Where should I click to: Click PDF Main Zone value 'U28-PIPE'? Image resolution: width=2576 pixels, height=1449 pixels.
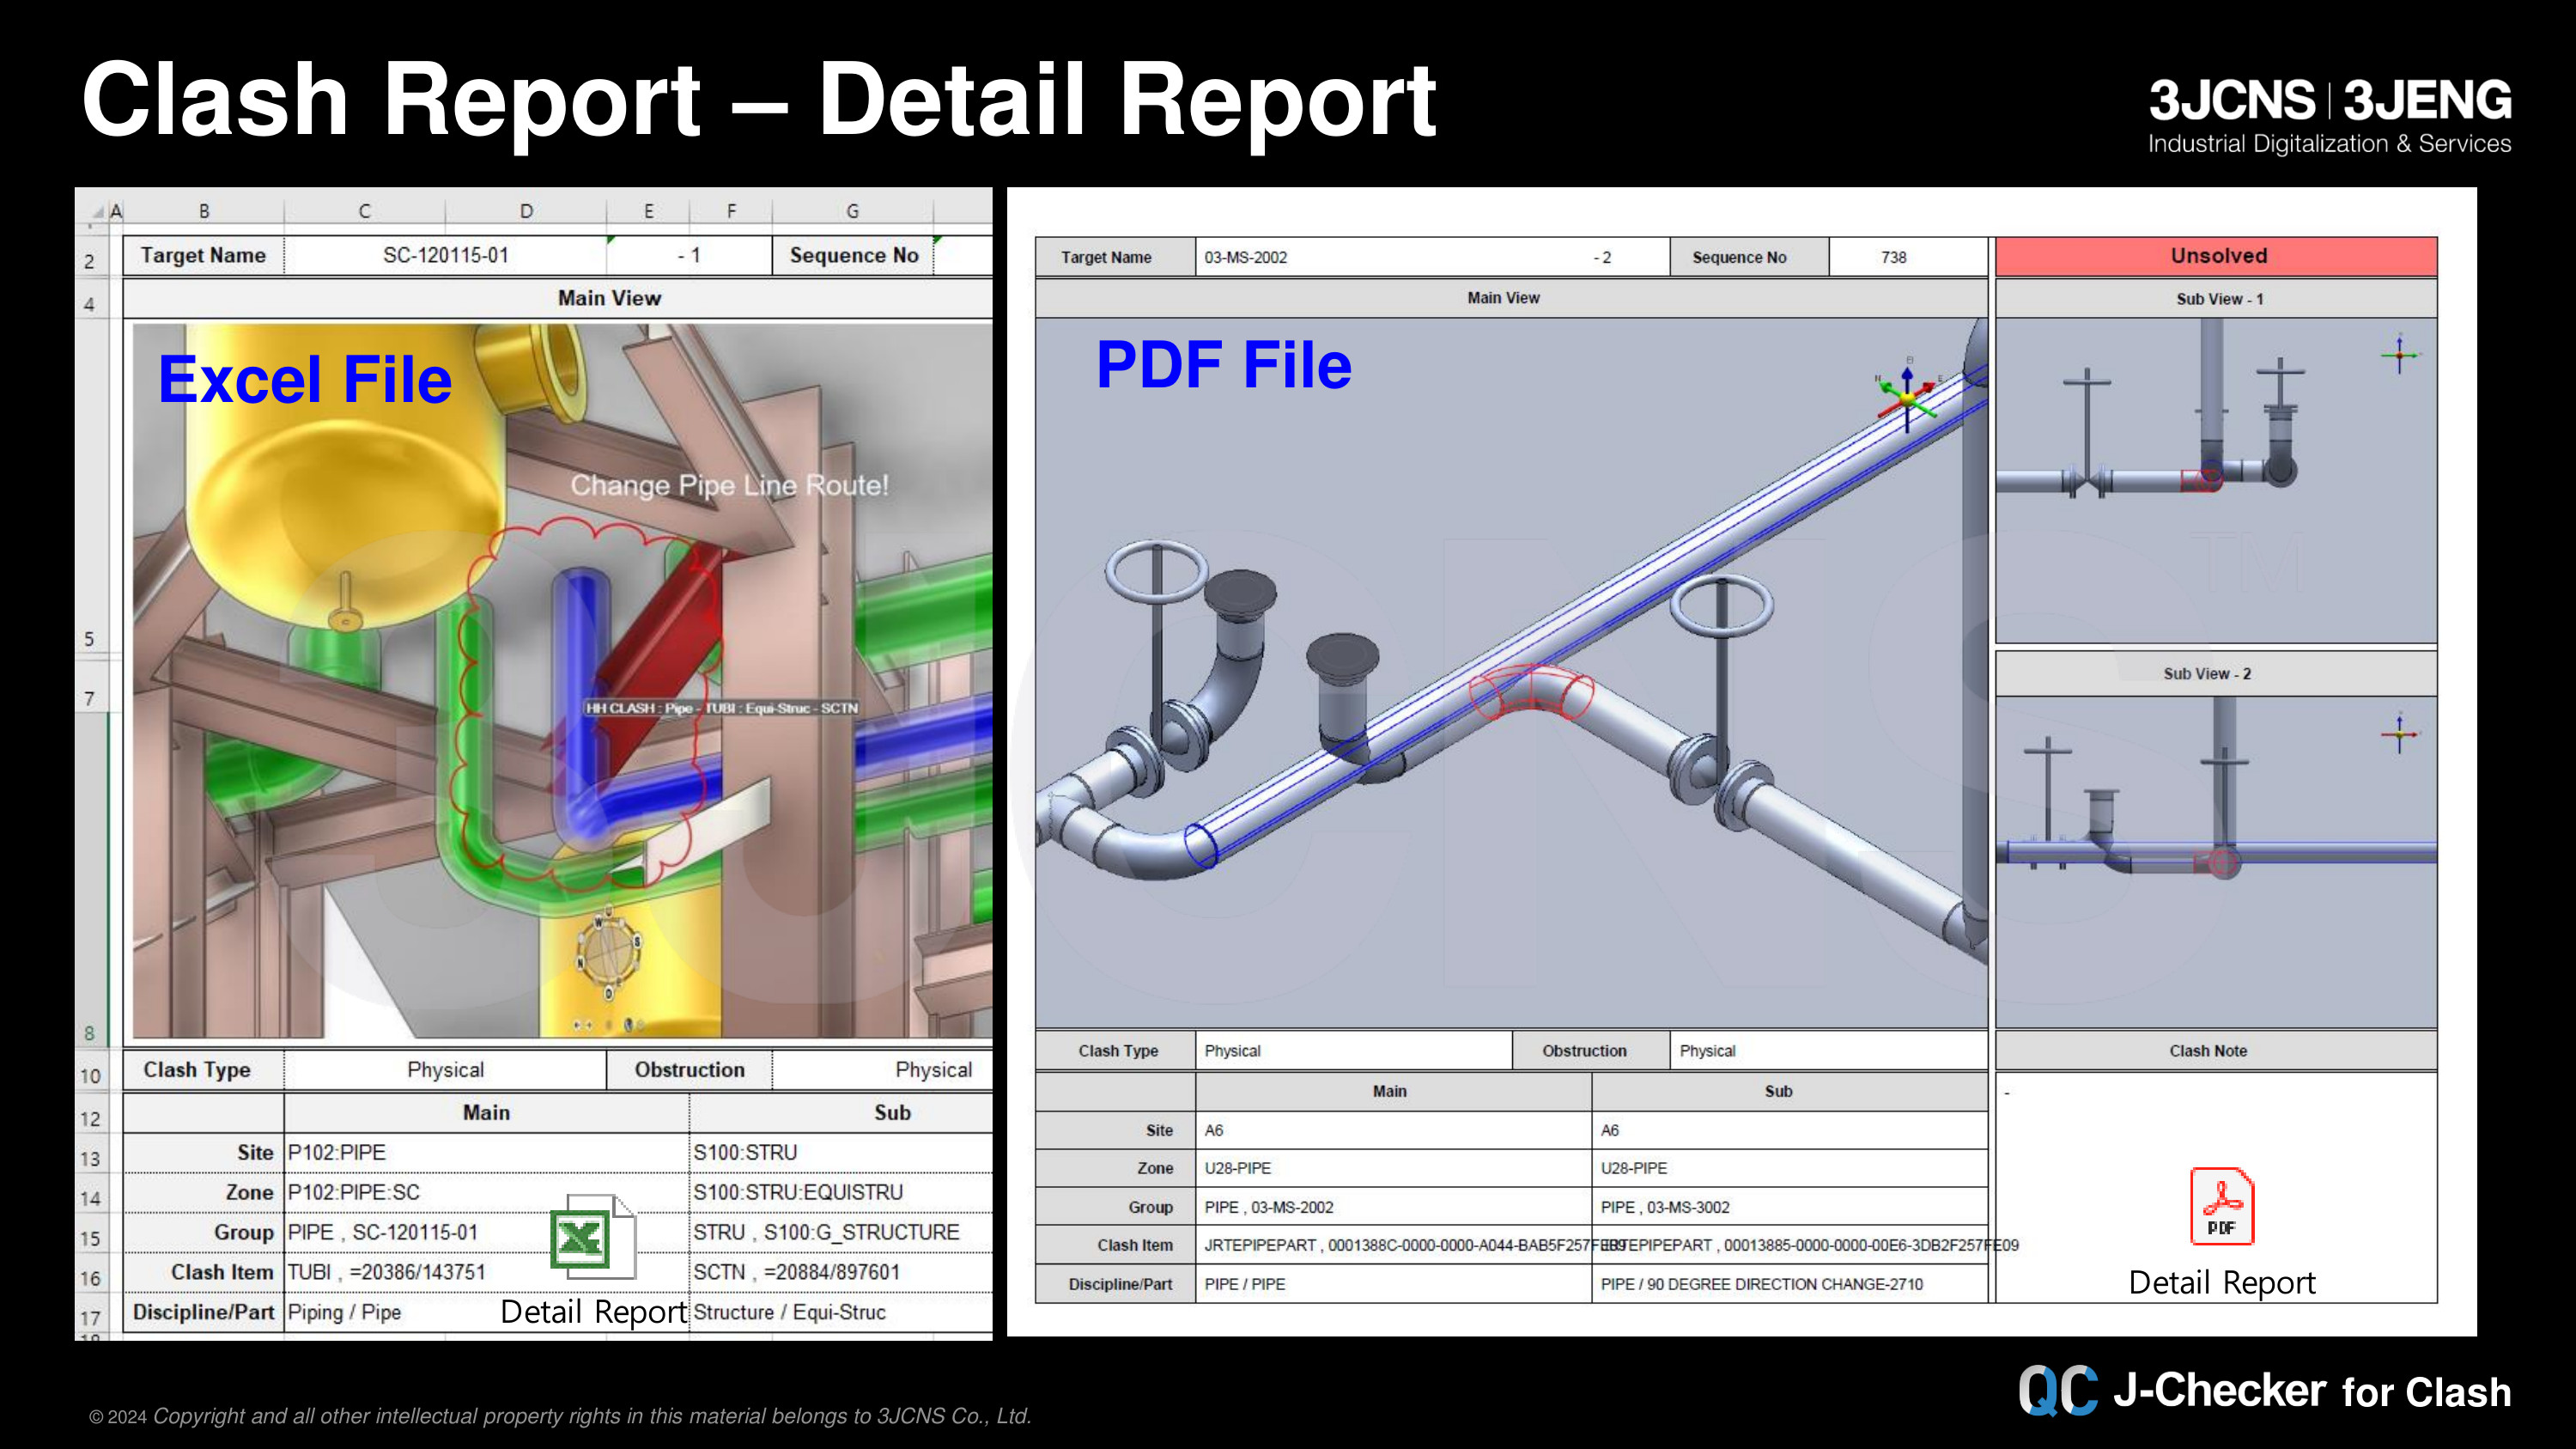(x=1393, y=1168)
